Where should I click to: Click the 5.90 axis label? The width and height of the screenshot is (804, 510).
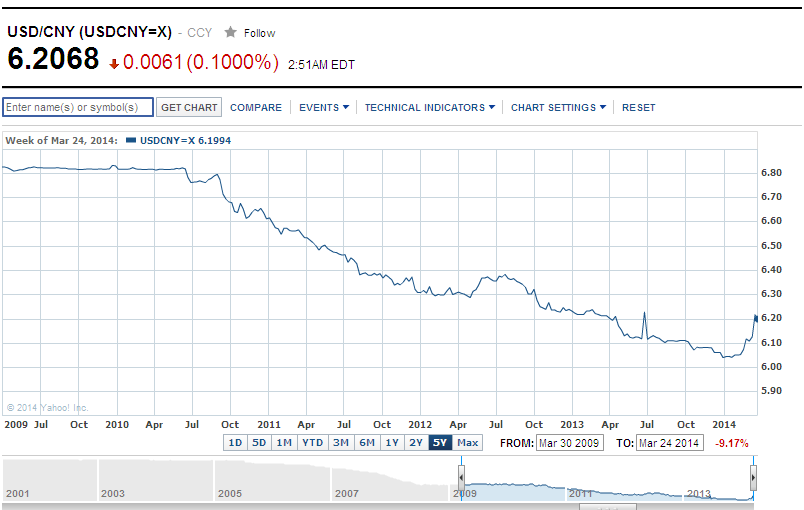[771, 391]
